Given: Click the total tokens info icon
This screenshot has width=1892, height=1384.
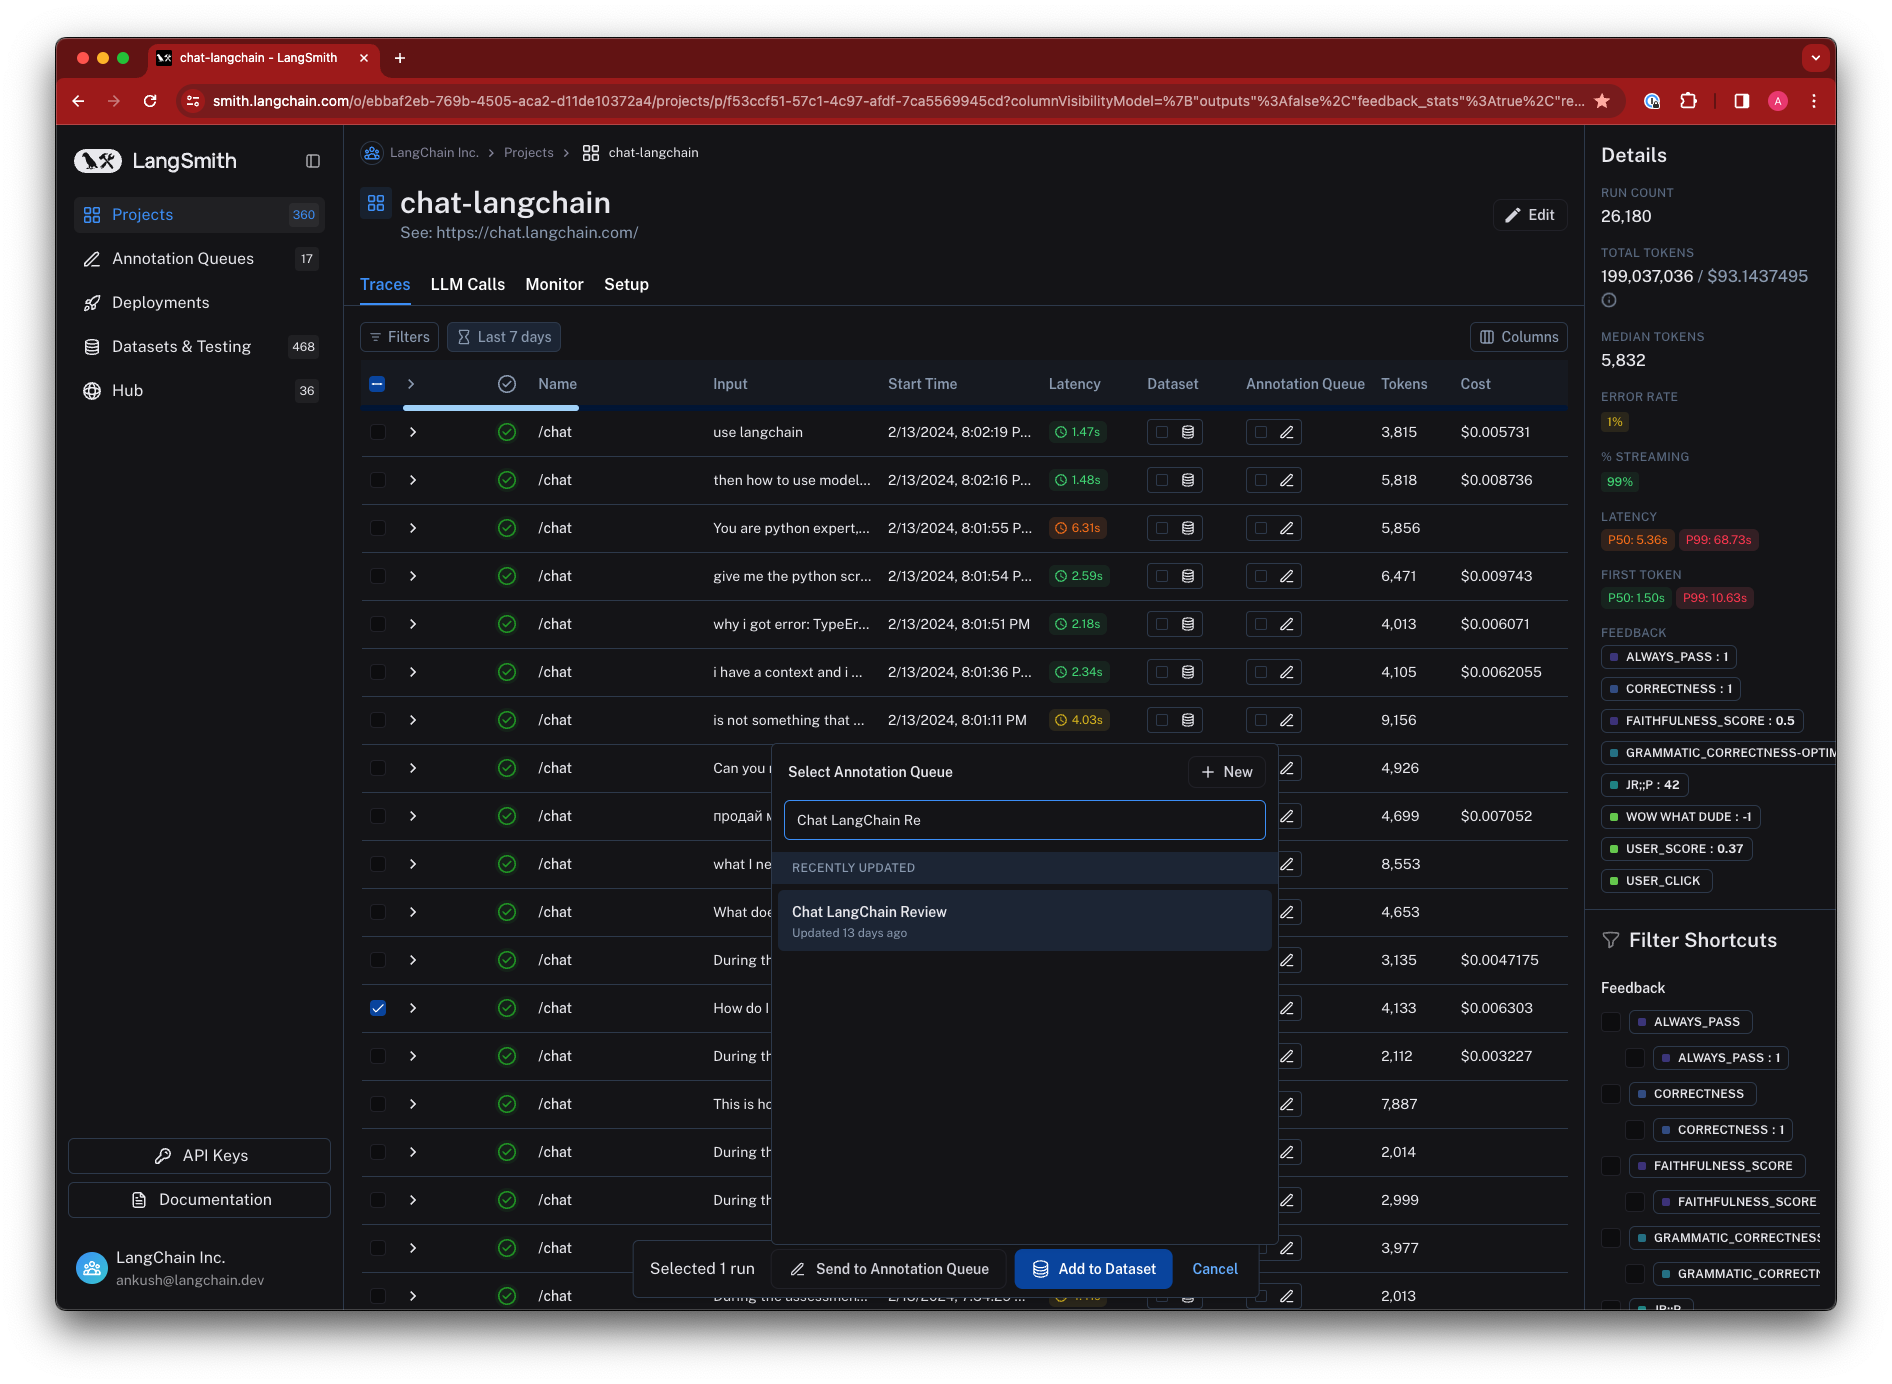Looking at the screenshot, I should 1609,300.
